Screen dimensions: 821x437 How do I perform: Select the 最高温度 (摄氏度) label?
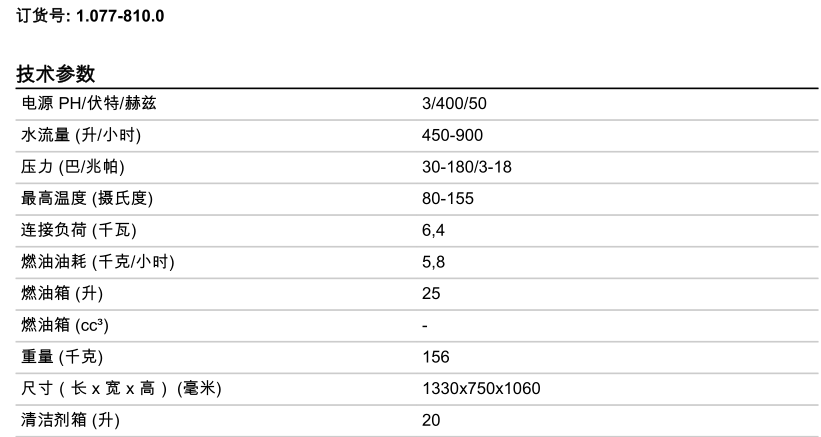(87, 199)
